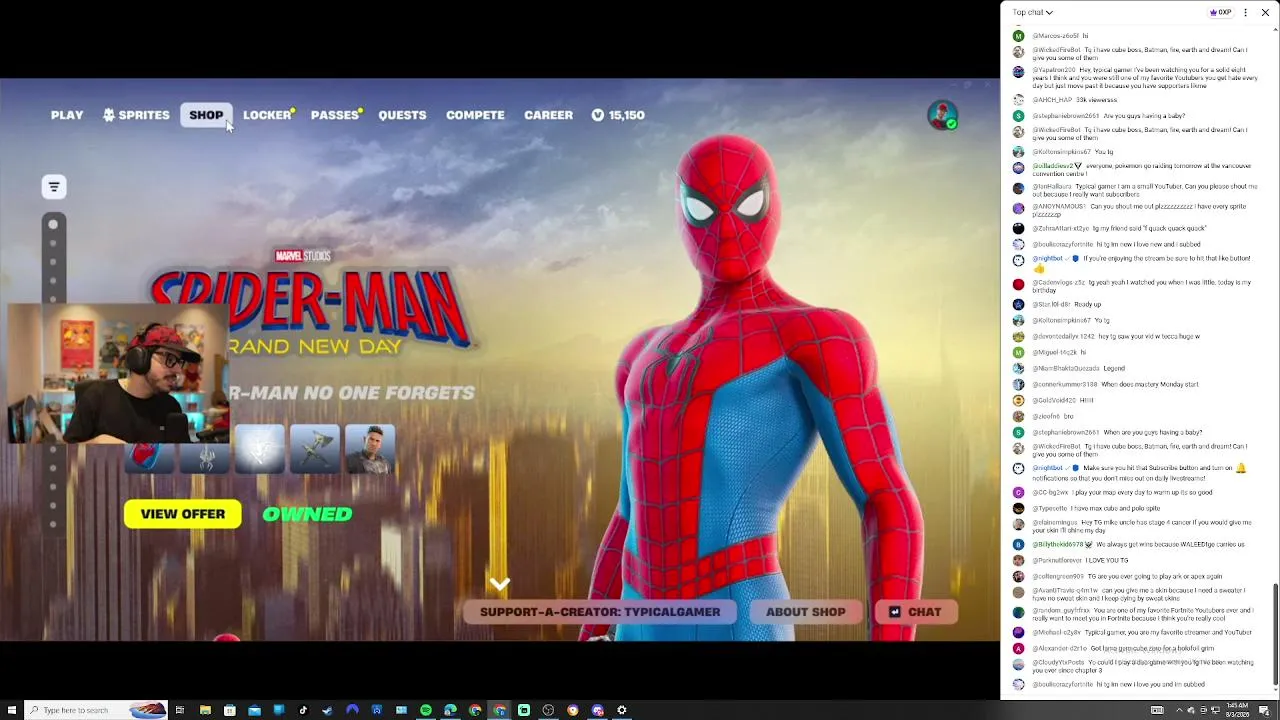1280x720 pixels.
Task: Select the masked character outfit thumbnail
Action: 370,449
